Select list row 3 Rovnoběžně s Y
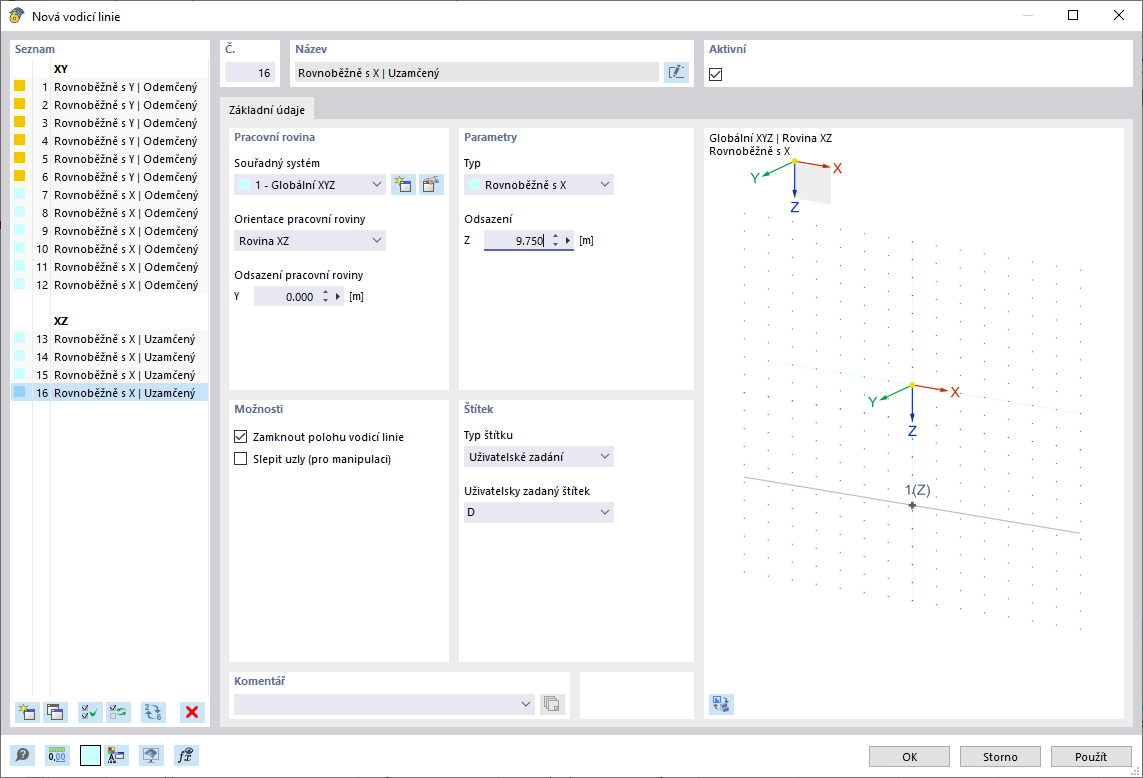Screen dimensions: 1143x778 pos(110,122)
